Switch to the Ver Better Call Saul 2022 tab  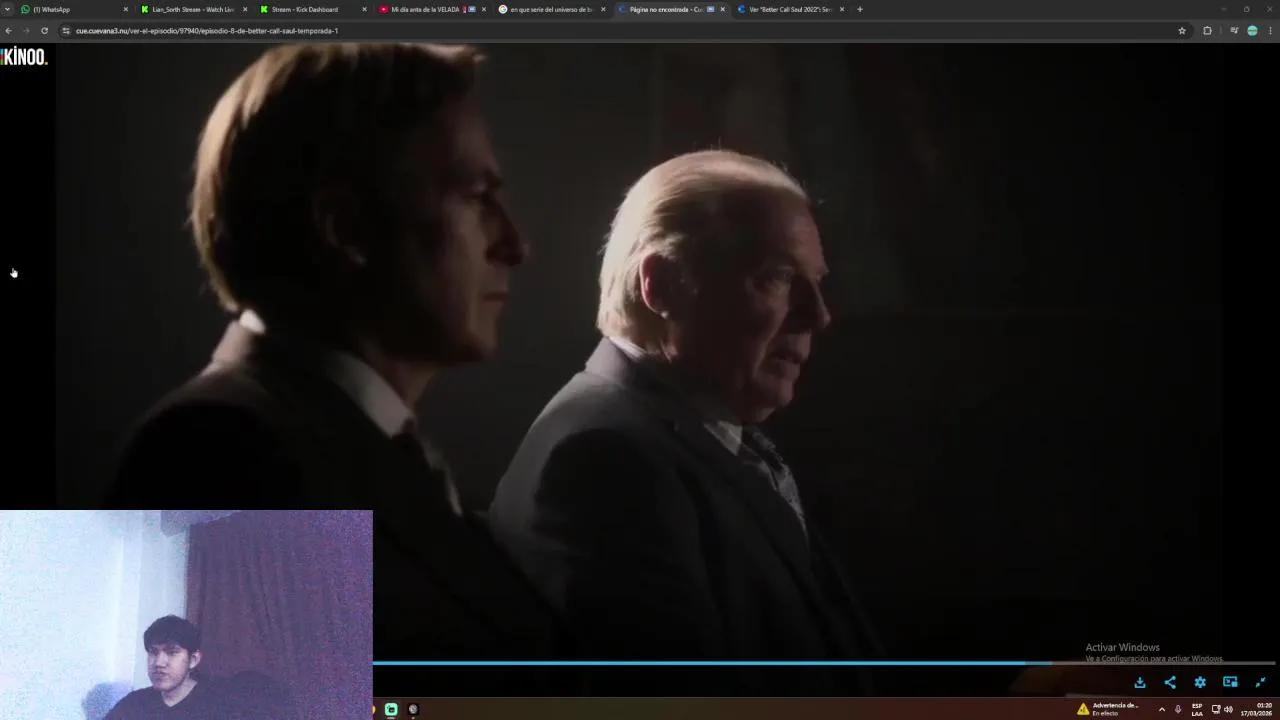pos(790,9)
